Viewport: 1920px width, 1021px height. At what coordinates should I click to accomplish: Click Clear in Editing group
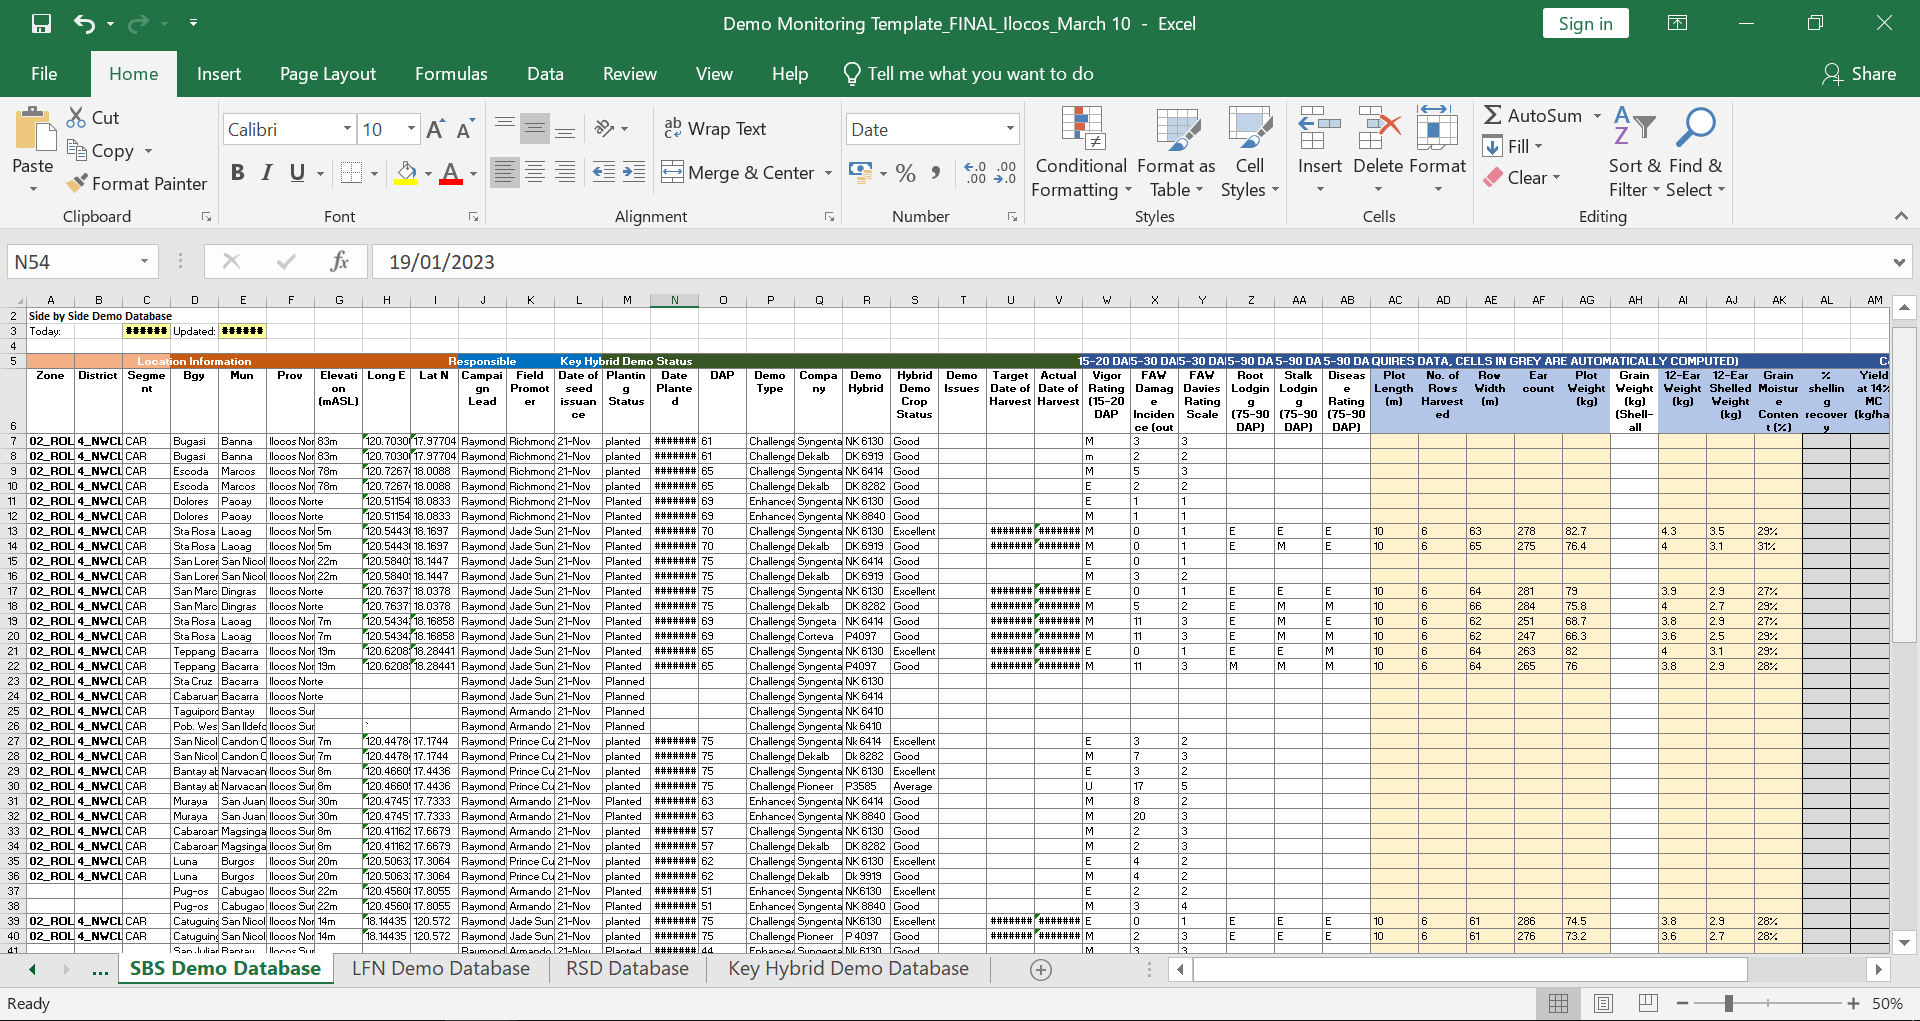pyautogui.click(x=1521, y=177)
